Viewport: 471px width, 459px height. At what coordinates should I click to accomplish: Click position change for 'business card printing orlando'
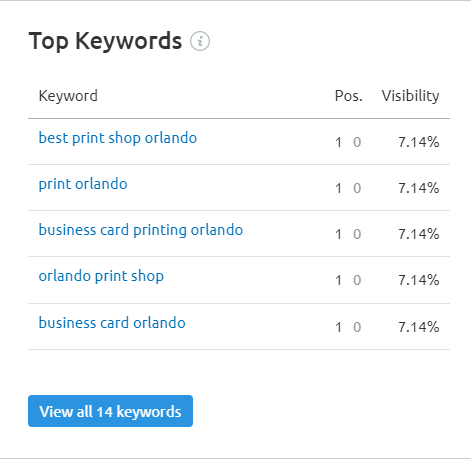[357, 234]
